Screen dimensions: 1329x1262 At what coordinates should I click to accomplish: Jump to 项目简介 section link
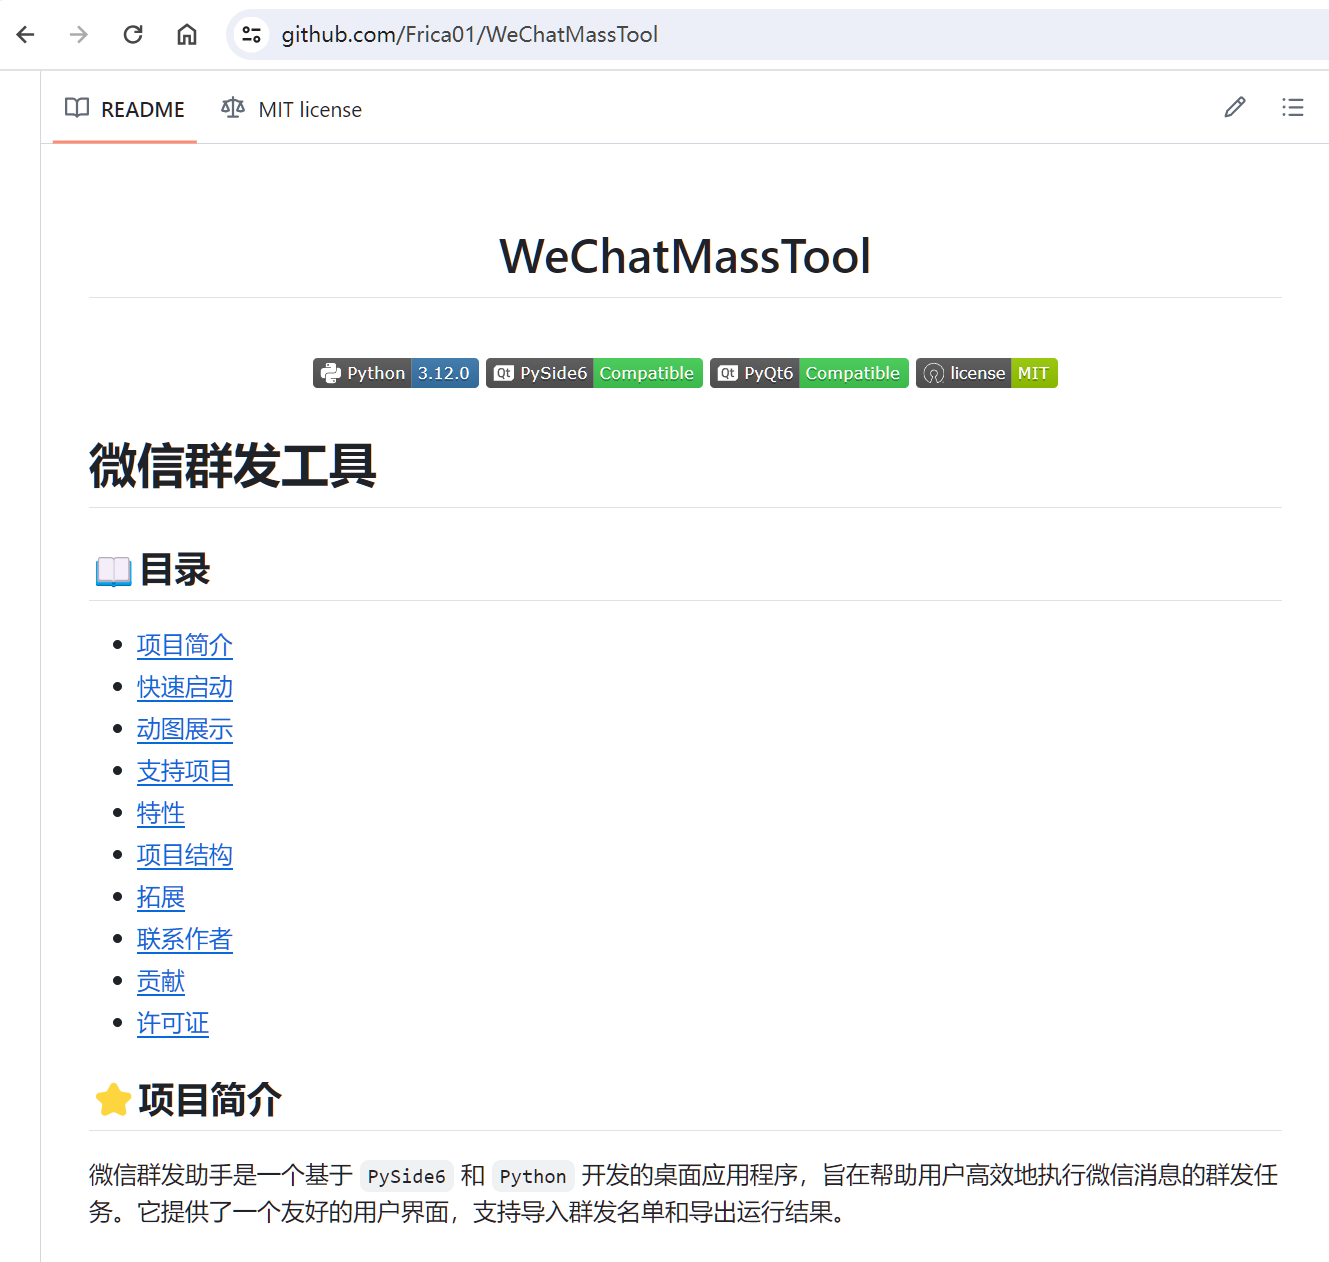[185, 645]
